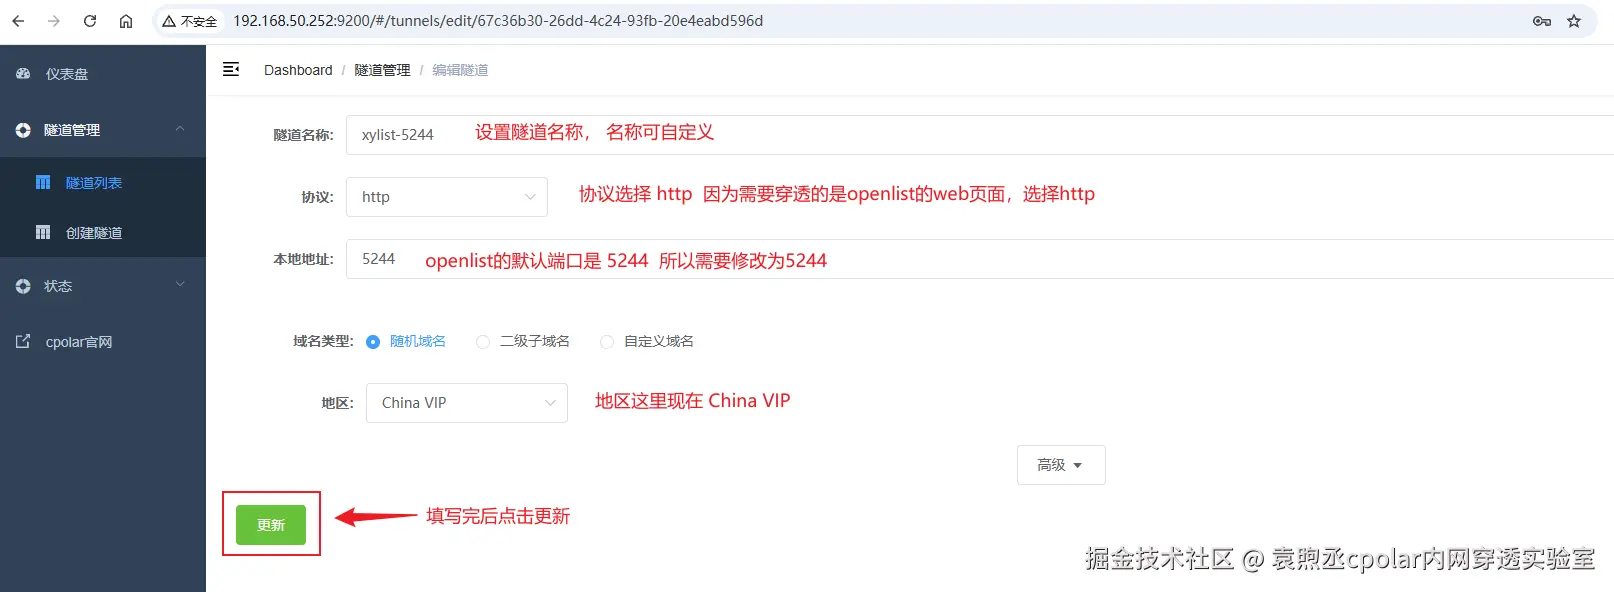The width and height of the screenshot is (1614, 592).
Task: Collapse sidebar with hamburger toggle icon
Action: click(231, 69)
